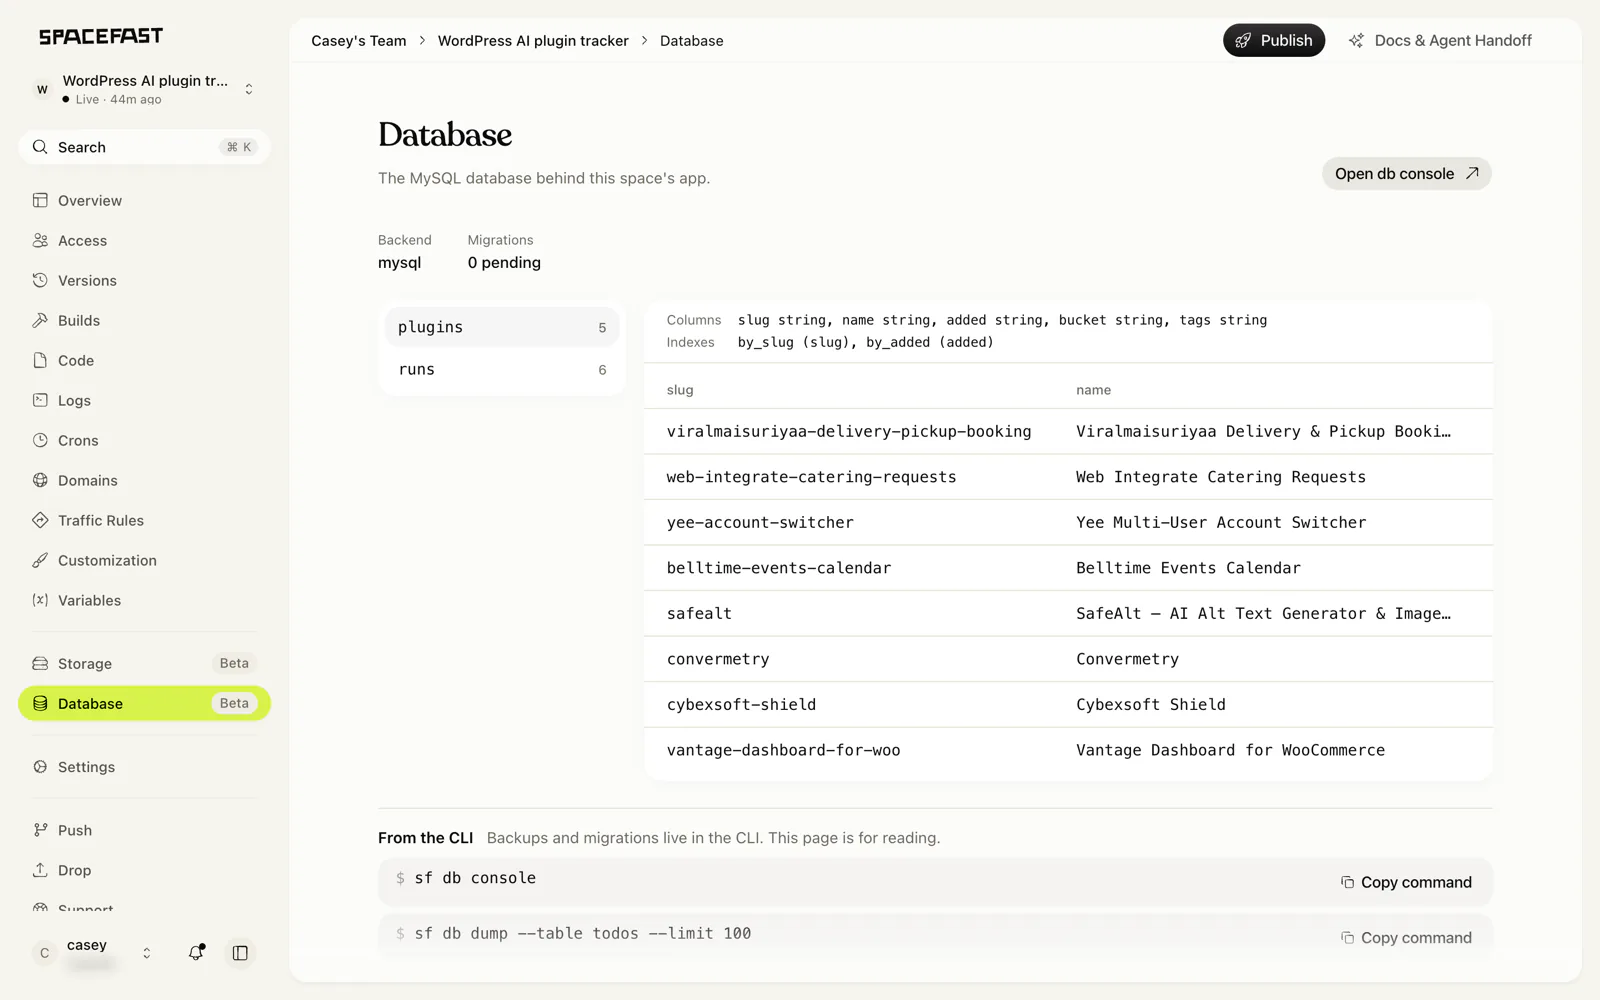Image resolution: width=1600 pixels, height=1000 pixels.
Task: Click the convermetry slug cell
Action: pyautogui.click(x=718, y=659)
